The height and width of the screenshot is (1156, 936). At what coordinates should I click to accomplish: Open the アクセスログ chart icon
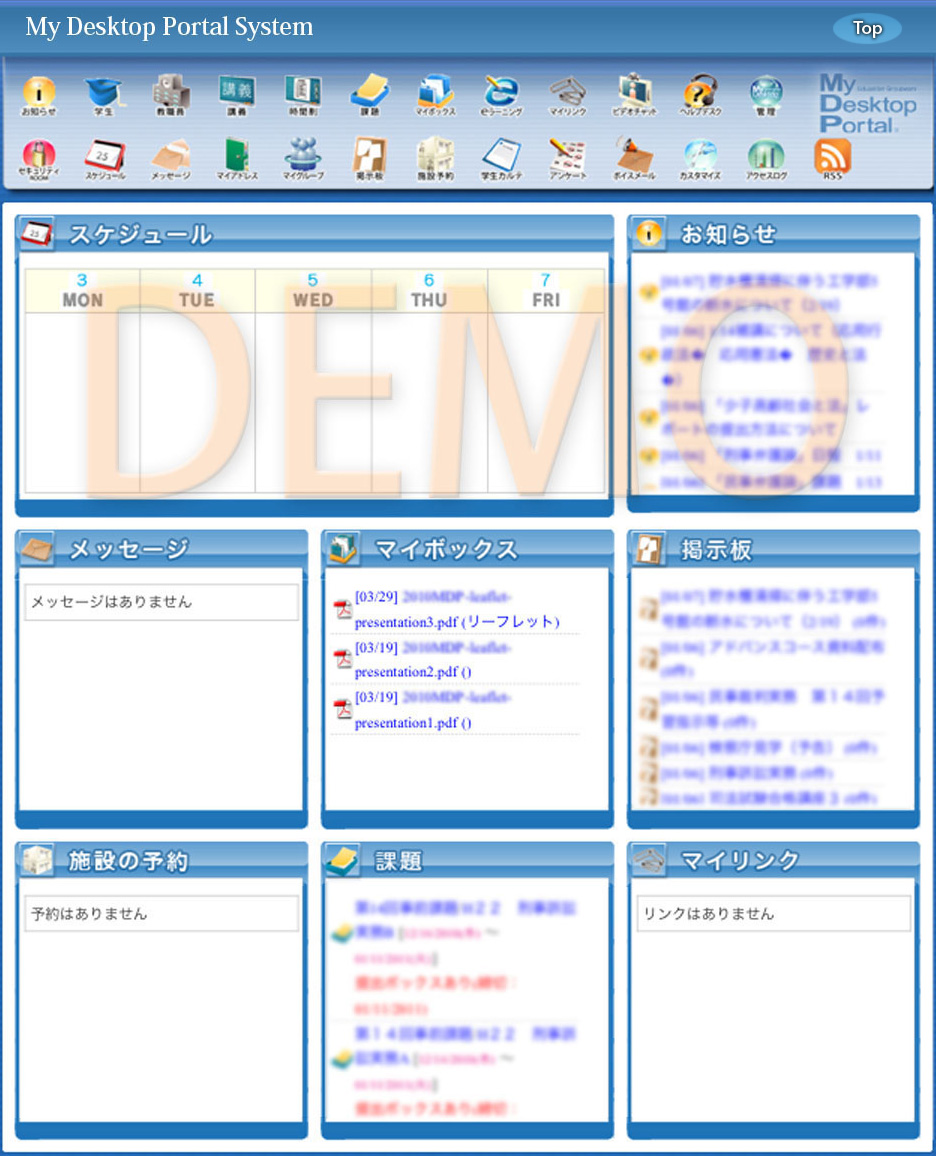766,156
